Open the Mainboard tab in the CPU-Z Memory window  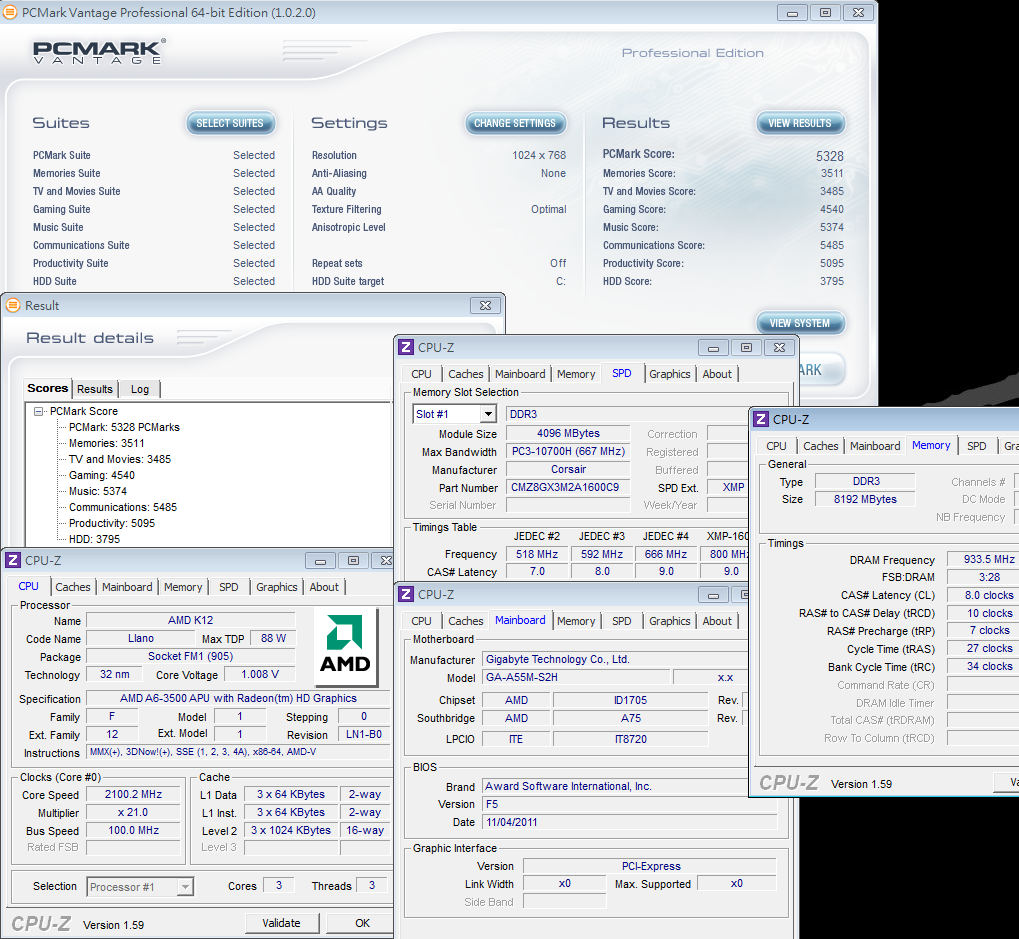coord(875,446)
